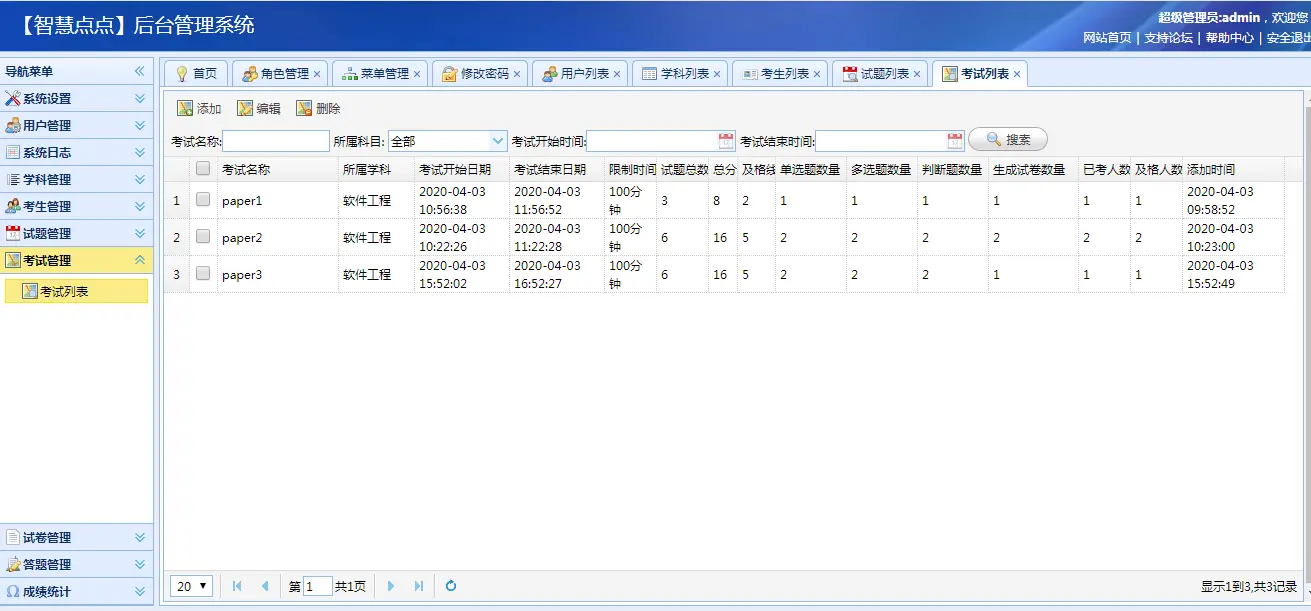
Task: Sort by 考试名称 column header
Action: (x=278, y=169)
